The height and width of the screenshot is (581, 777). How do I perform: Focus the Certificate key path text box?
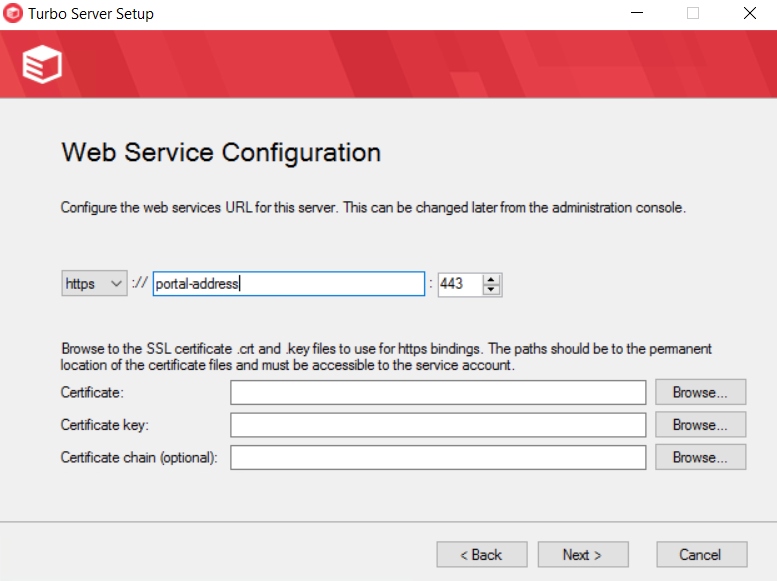click(x=438, y=425)
